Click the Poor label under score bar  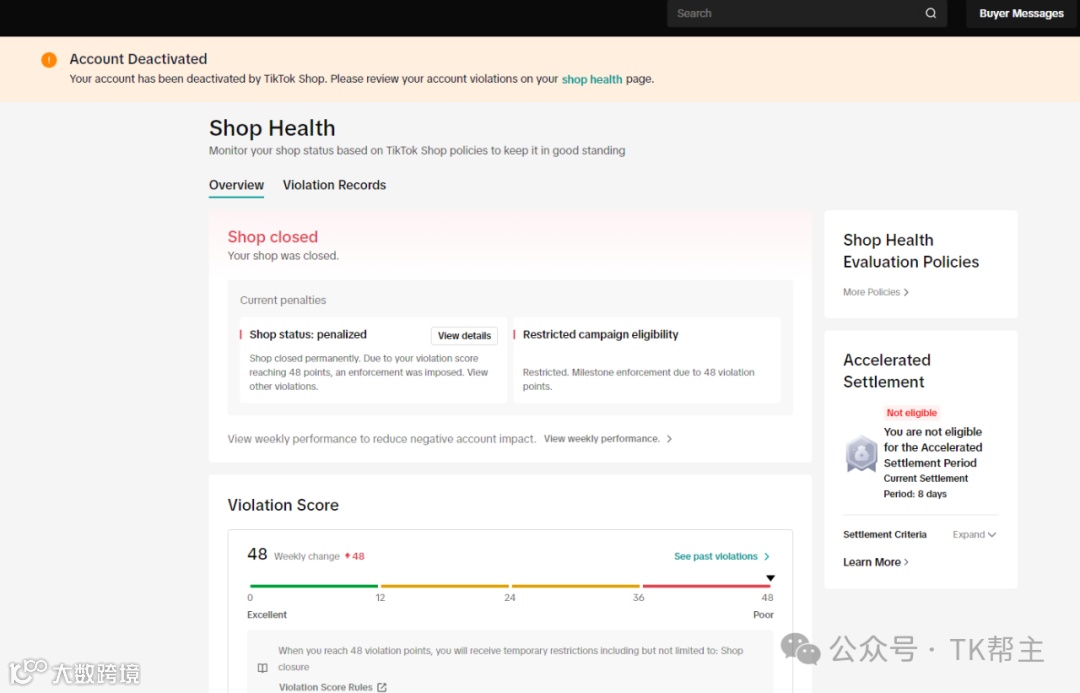(x=763, y=614)
